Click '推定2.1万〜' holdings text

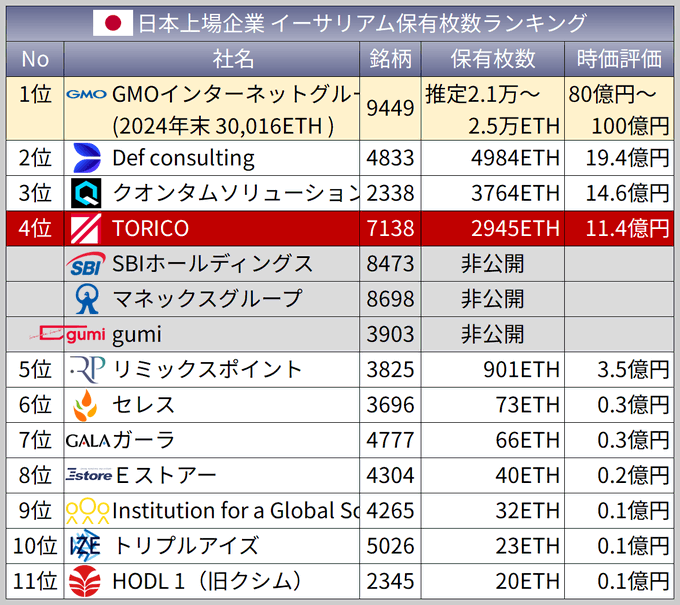click(x=483, y=94)
